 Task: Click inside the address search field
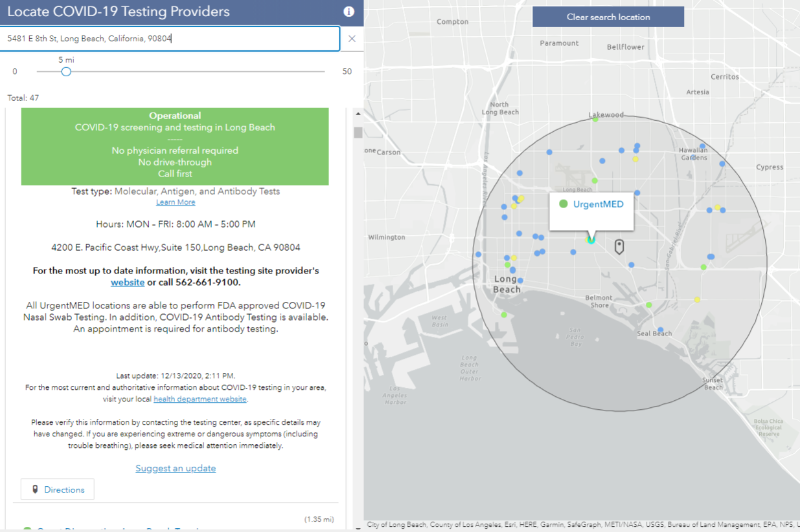(170, 39)
